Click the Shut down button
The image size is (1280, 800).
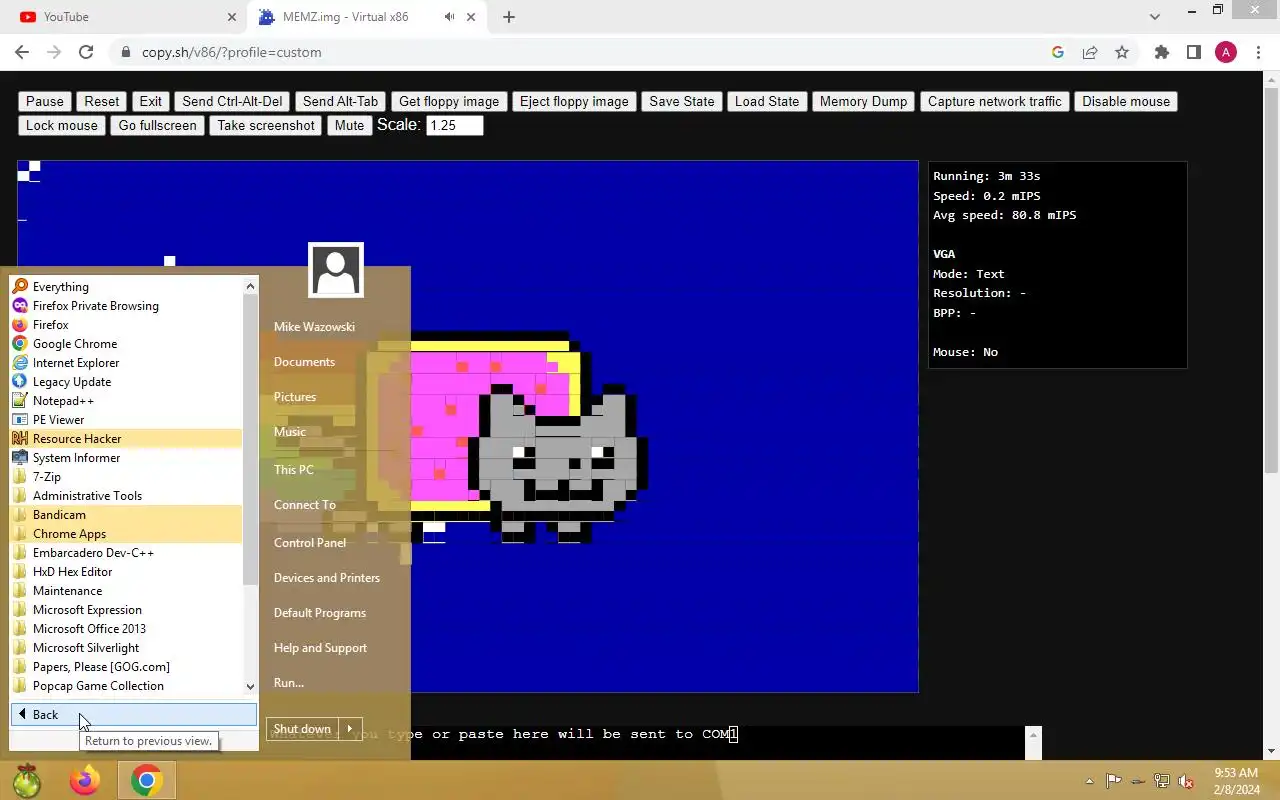(302, 729)
